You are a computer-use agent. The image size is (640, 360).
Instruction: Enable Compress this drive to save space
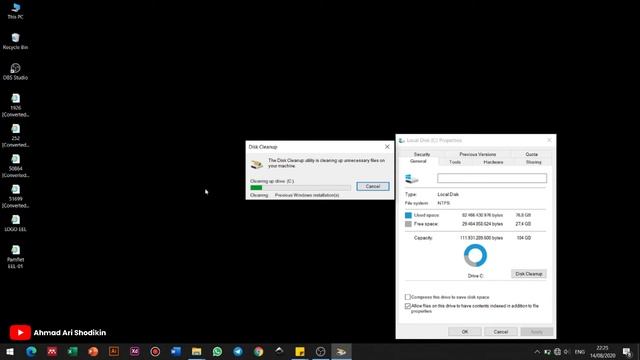[407, 297]
